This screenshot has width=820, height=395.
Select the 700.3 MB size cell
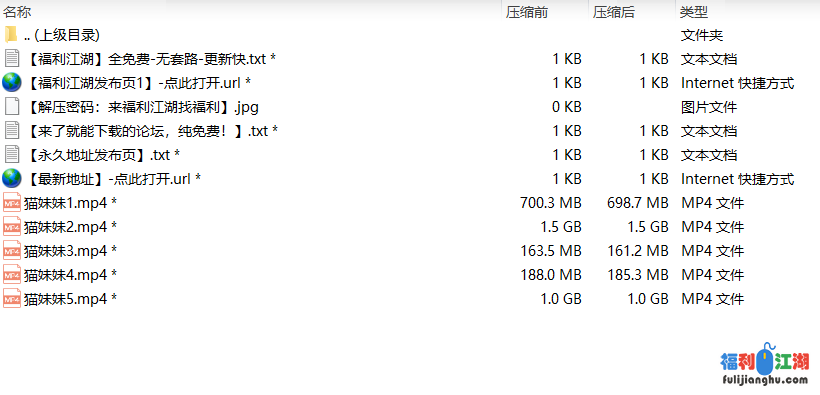tap(551, 203)
